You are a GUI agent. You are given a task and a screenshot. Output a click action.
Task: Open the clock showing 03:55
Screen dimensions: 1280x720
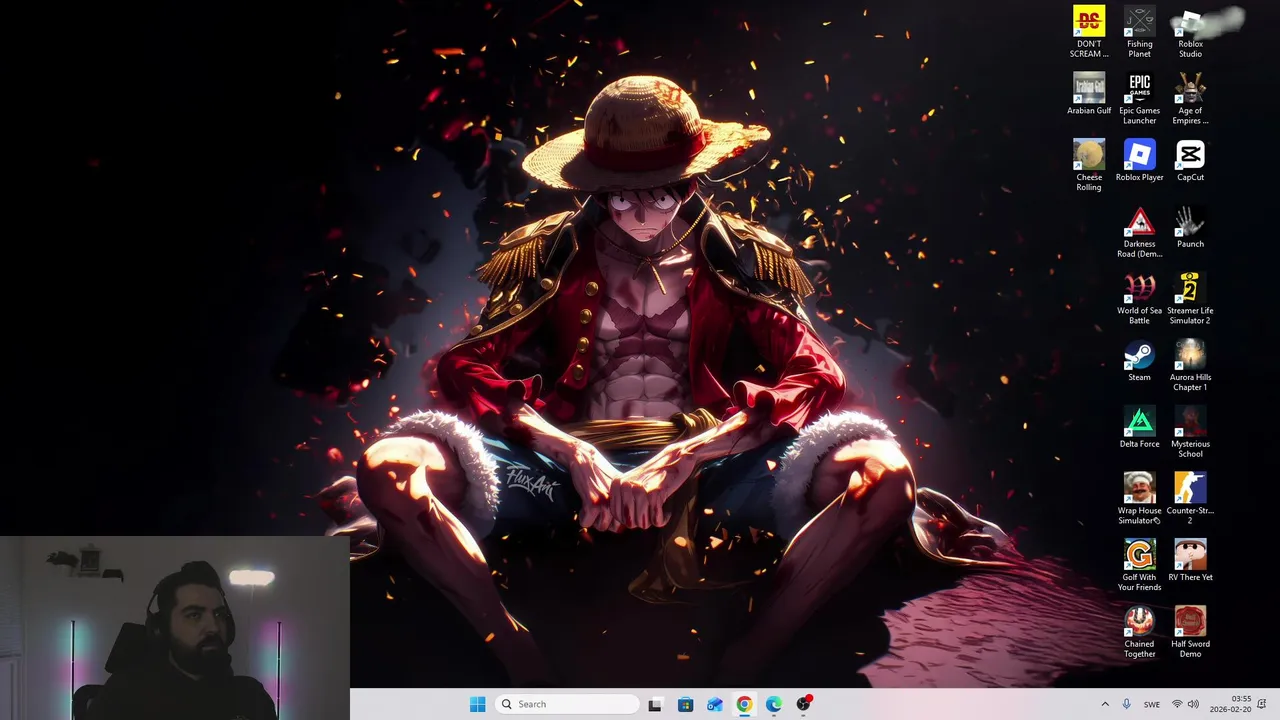click(x=1230, y=704)
